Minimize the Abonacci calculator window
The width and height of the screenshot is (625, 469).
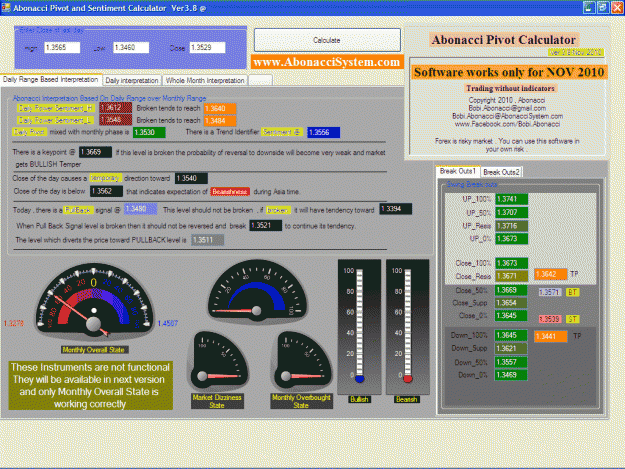coord(589,8)
